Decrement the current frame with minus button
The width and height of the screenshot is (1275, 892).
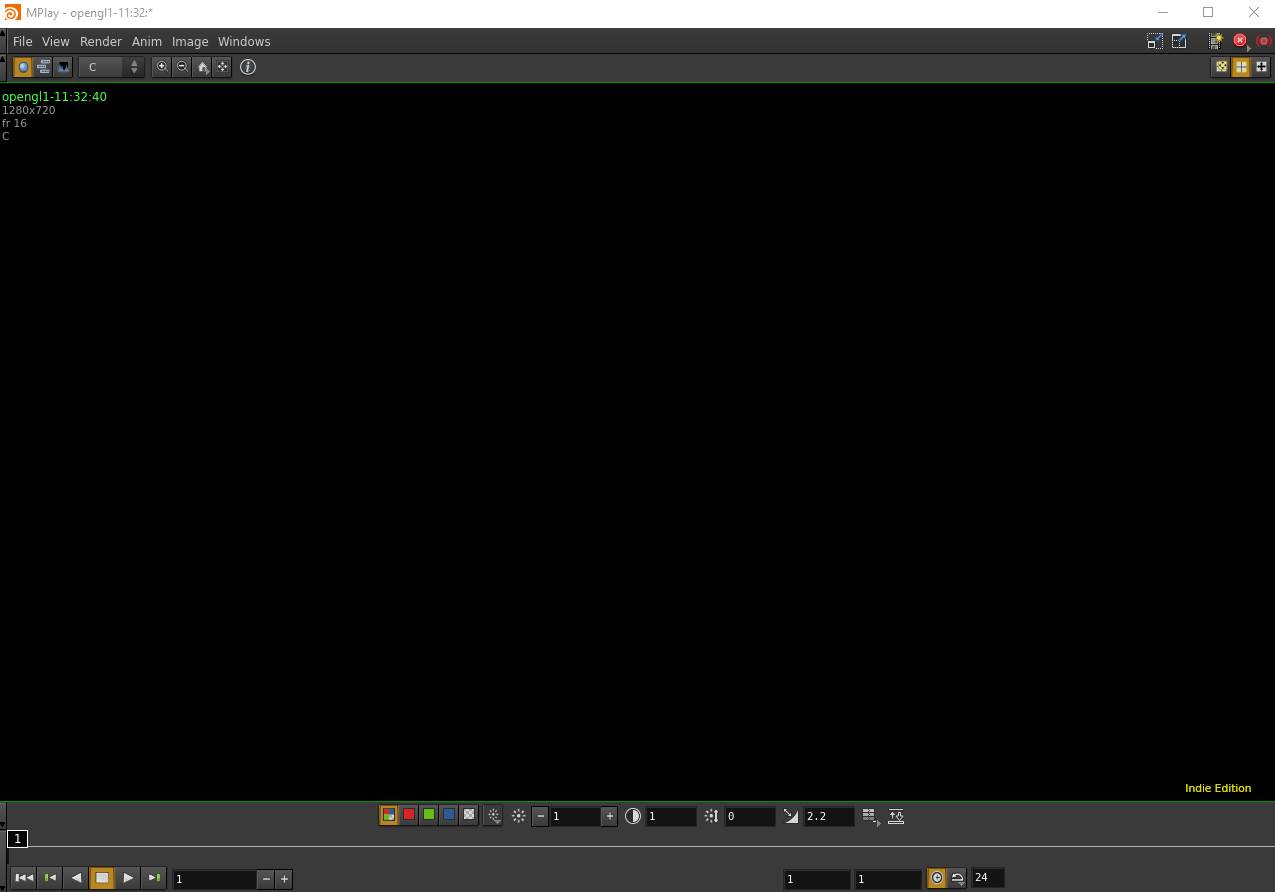[x=266, y=879]
